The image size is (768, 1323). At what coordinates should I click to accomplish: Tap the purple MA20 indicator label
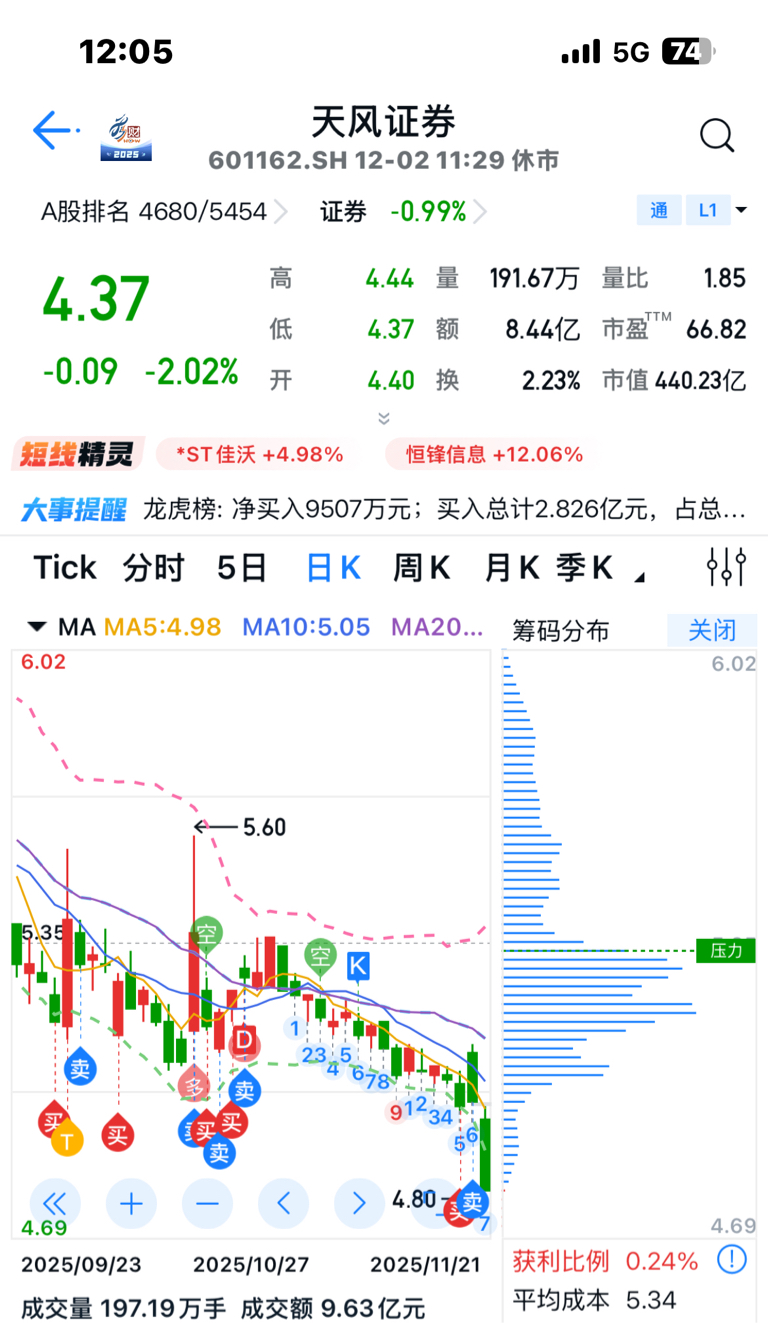coord(438,627)
